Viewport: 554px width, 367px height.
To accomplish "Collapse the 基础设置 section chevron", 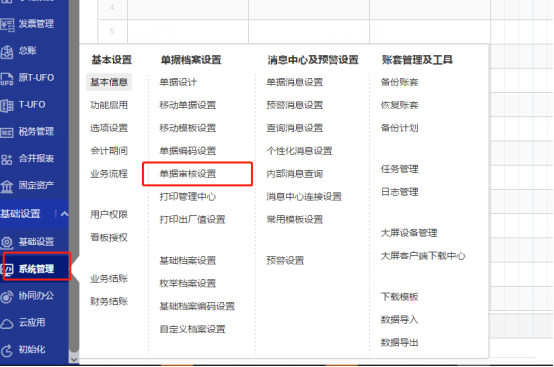I will pyautogui.click(x=64, y=214).
